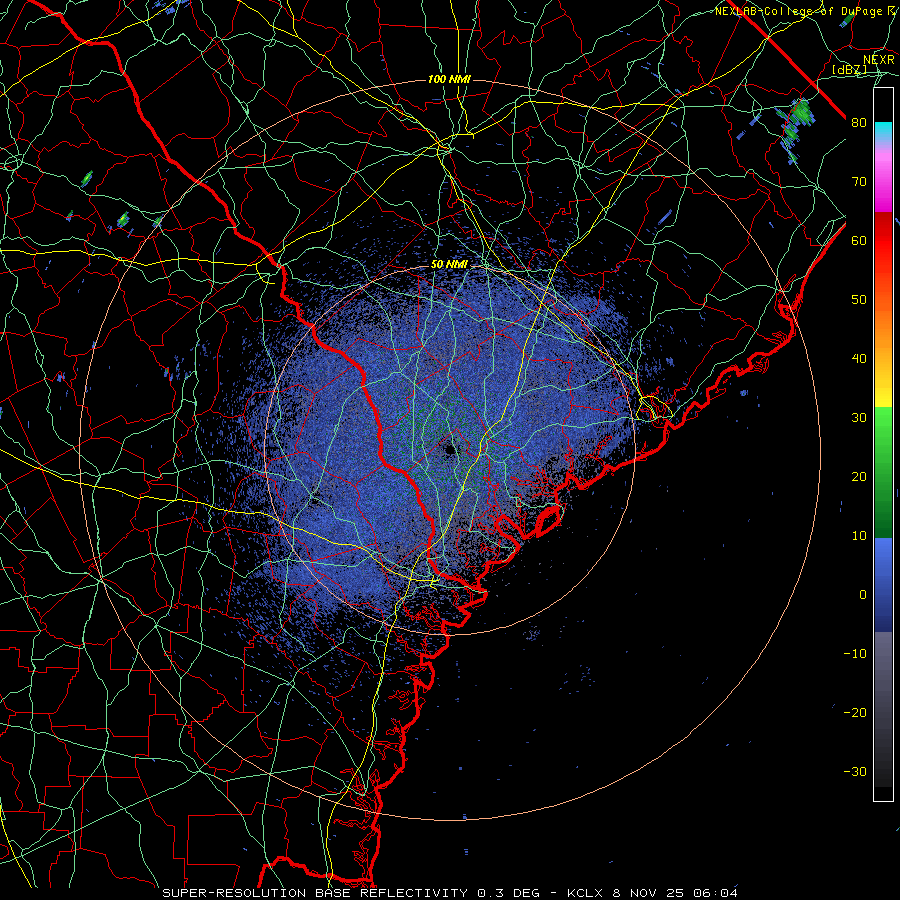The height and width of the screenshot is (900, 900).
Task: Click the 80 value on the dBZ scale
Action: coord(859,123)
